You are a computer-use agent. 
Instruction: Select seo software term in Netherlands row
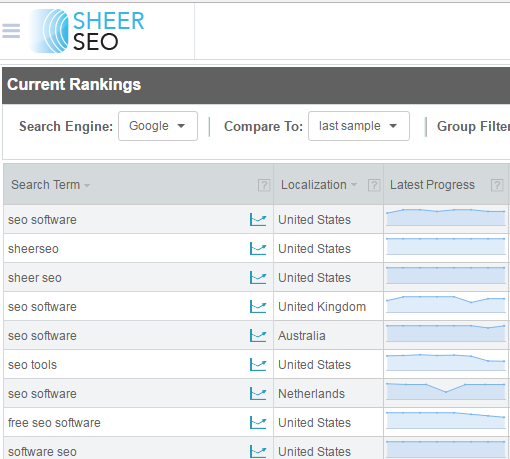[x=42, y=394]
